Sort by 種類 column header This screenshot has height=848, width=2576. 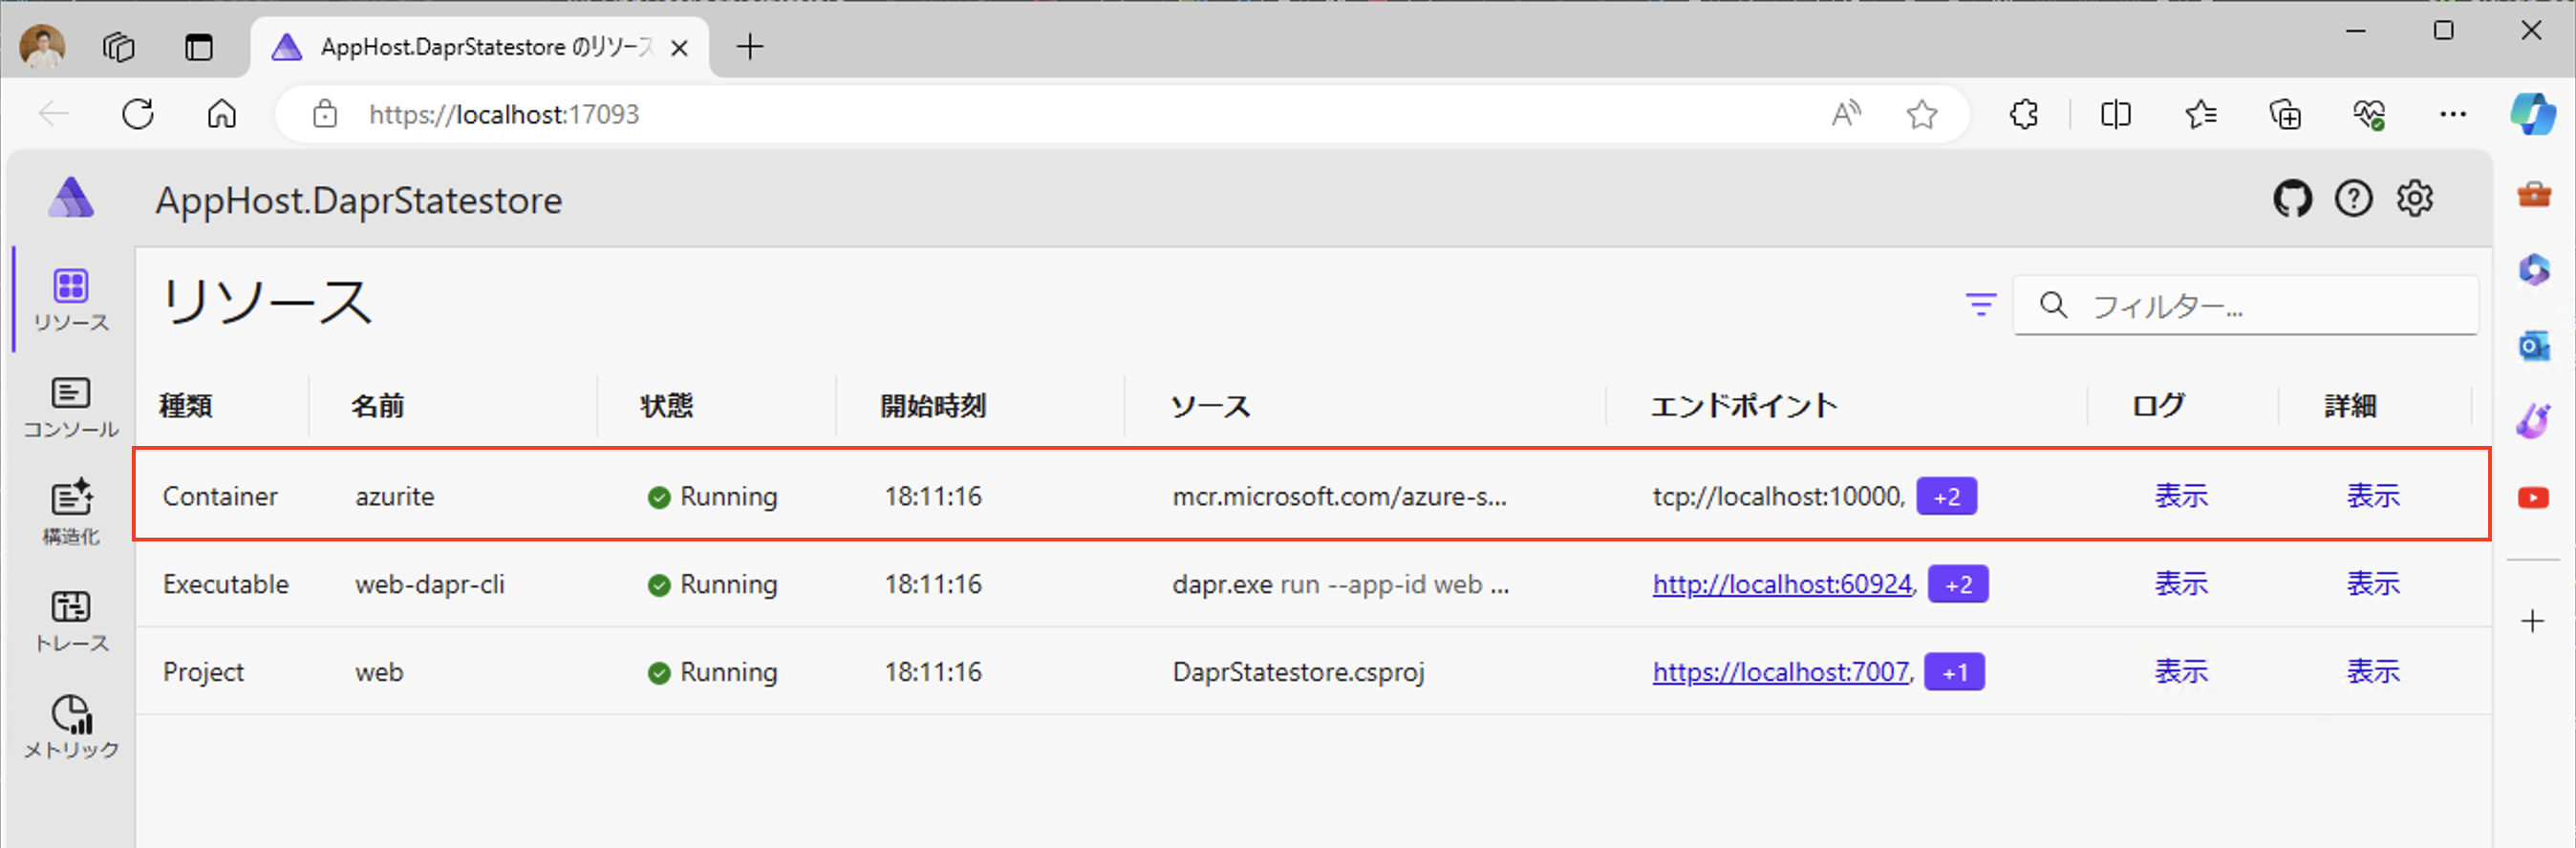pyautogui.click(x=186, y=406)
